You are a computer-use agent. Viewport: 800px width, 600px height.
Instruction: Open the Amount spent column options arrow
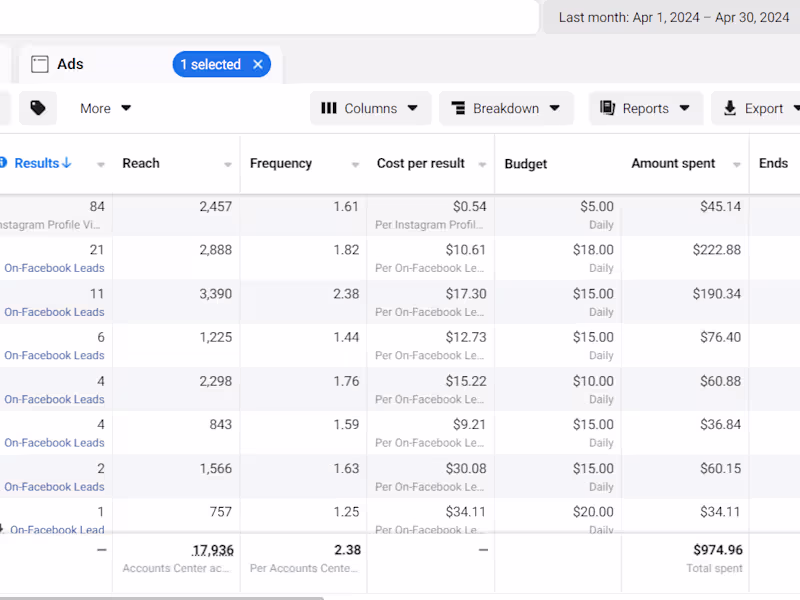[737, 165]
